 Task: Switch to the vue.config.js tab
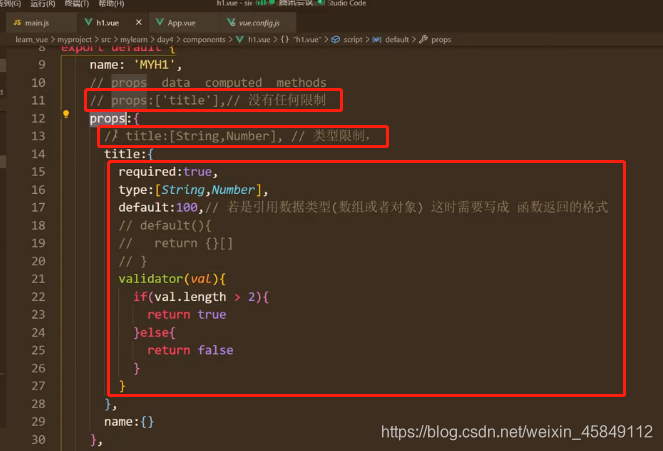258,23
